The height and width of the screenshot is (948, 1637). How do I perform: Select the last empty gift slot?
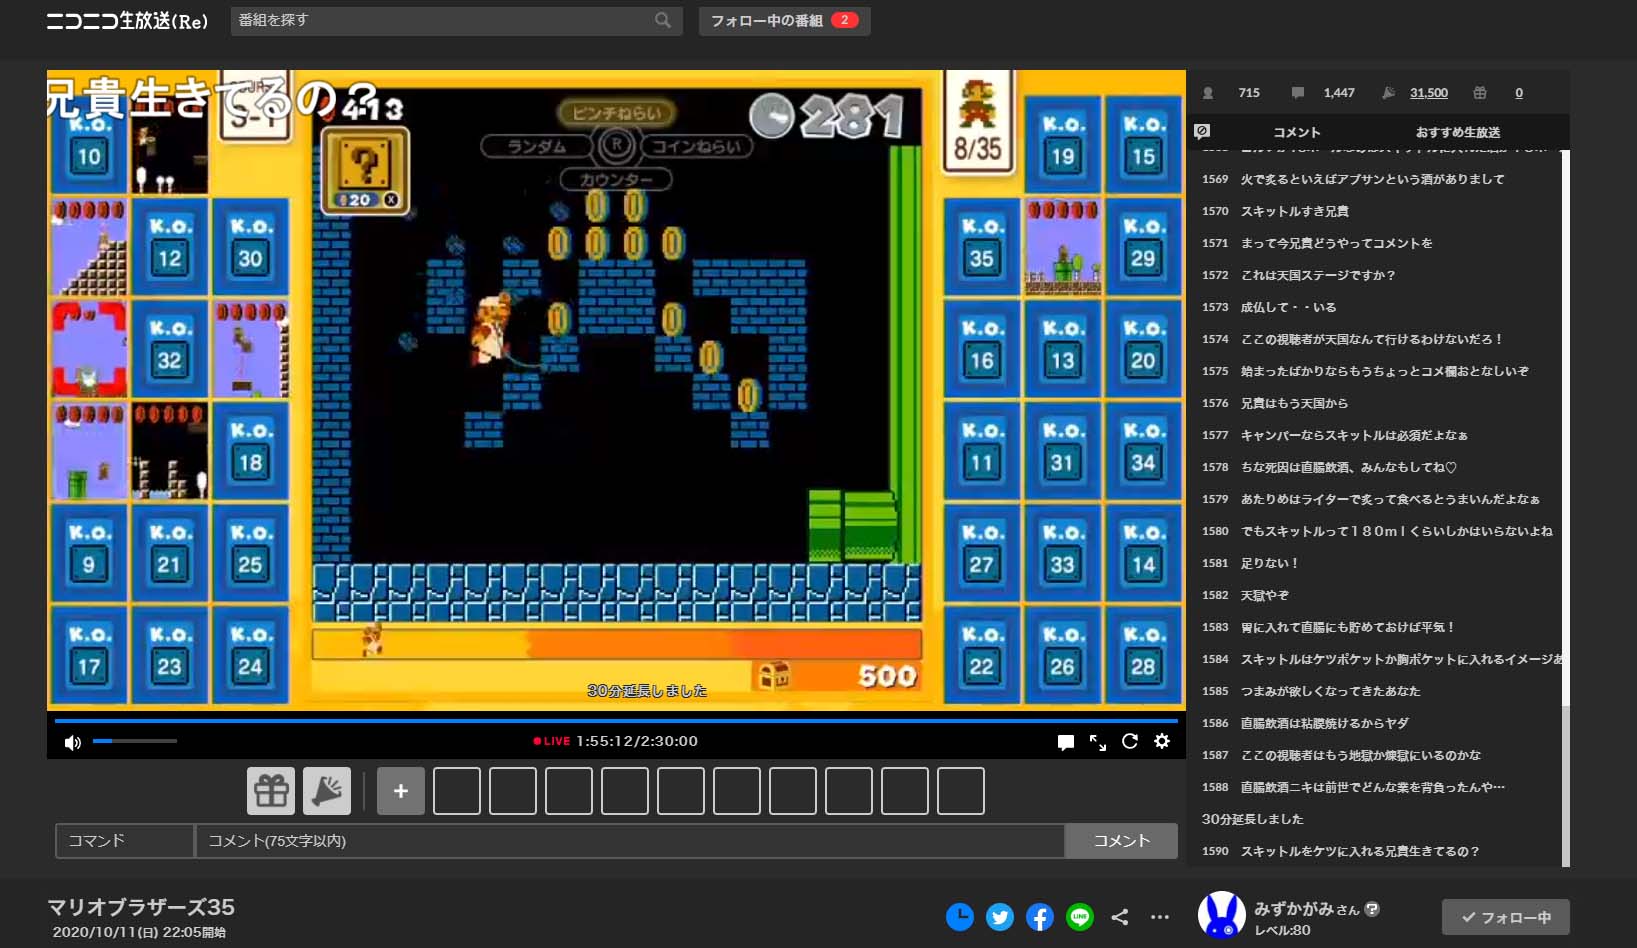click(961, 791)
